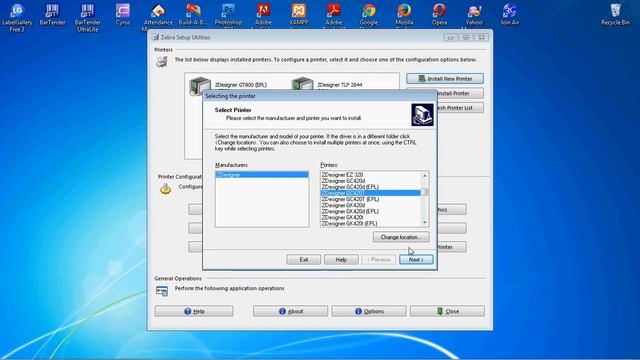Open the Yahoo! desktop shortcut
The width and height of the screenshot is (640, 360).
[474, 15]
